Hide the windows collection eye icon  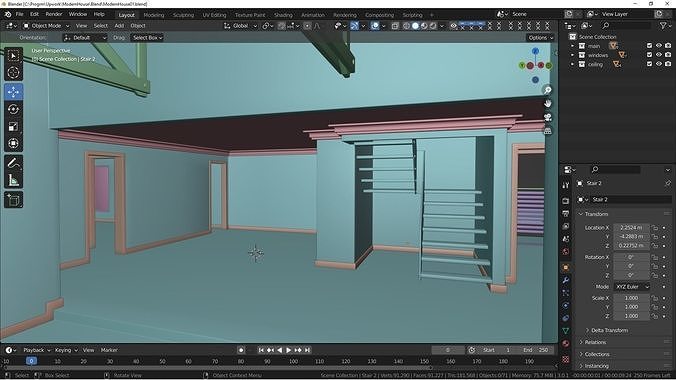click(x=659, y=55)
